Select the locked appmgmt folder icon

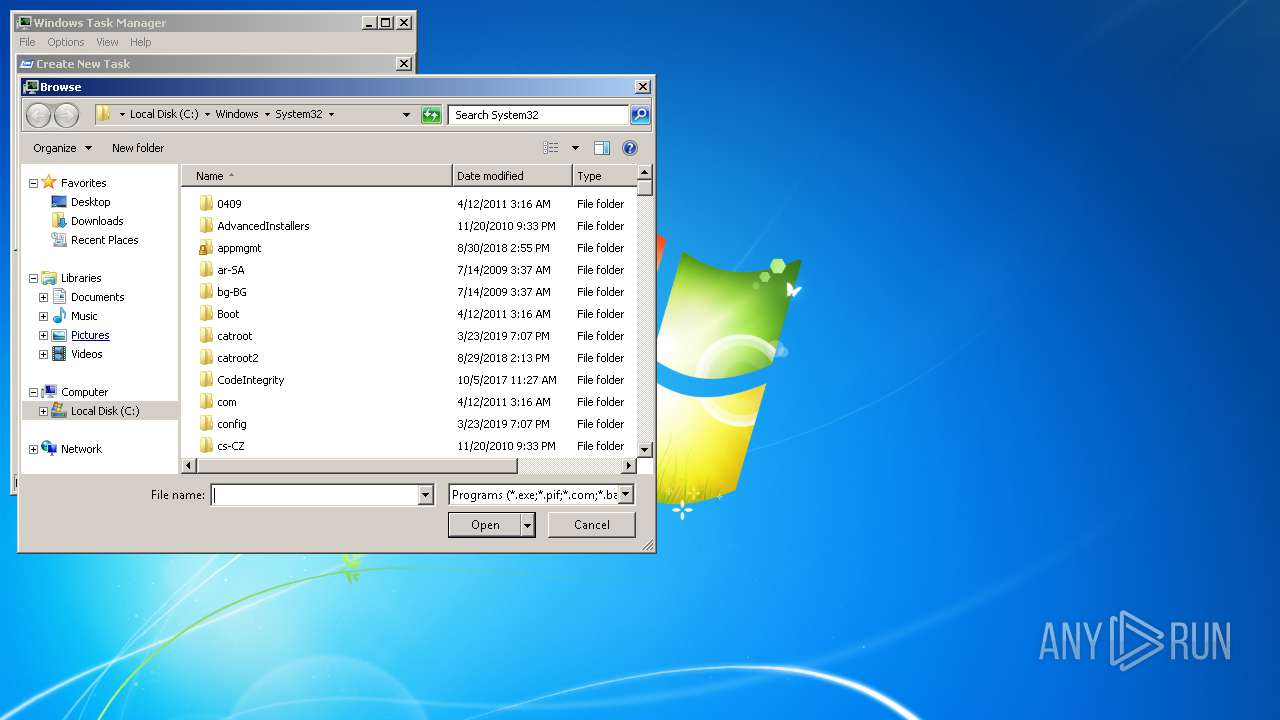coord(206,248)
